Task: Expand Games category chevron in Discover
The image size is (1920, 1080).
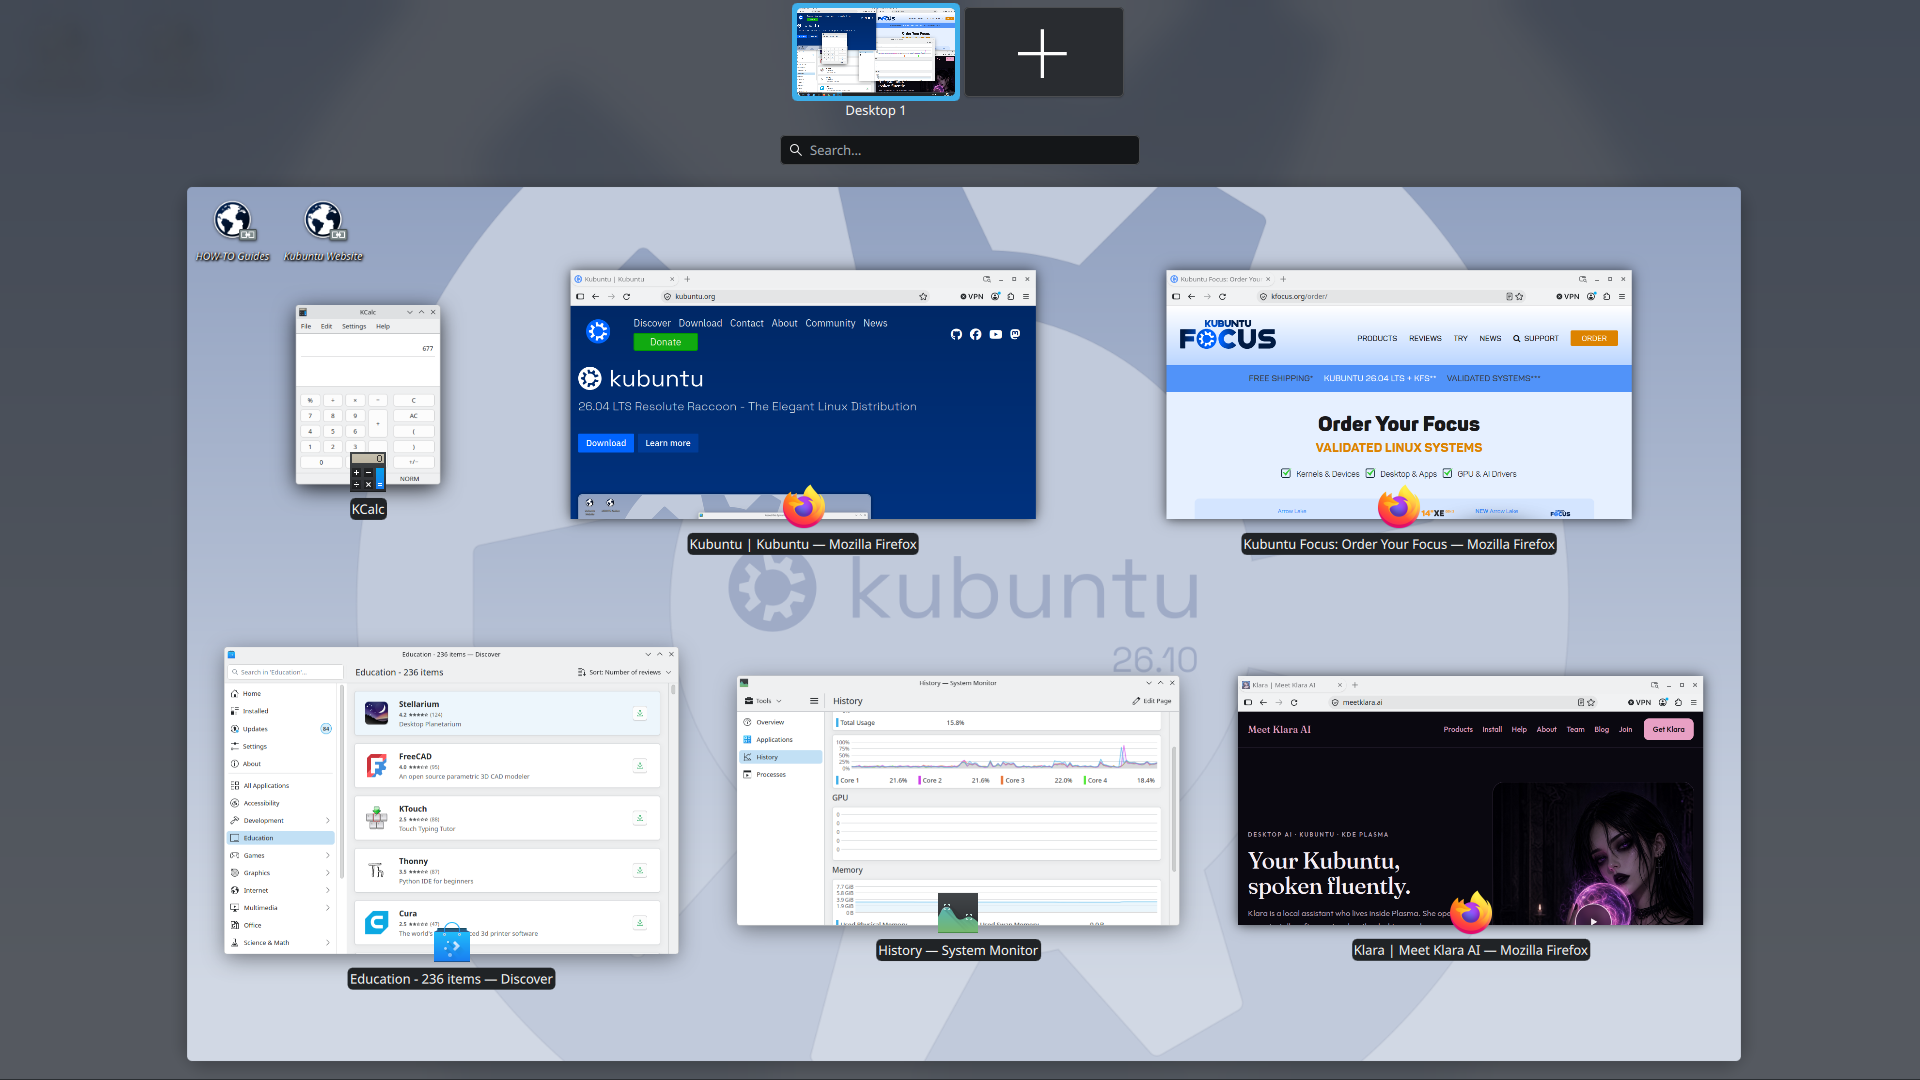Action: (328, 855)
